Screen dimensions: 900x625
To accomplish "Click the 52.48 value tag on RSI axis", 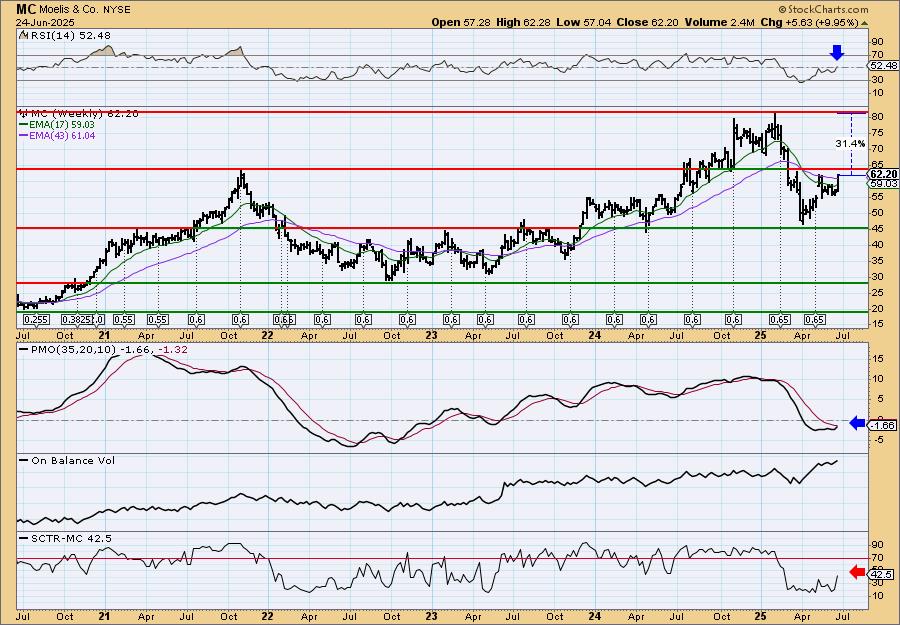I will tap(883, 66).
